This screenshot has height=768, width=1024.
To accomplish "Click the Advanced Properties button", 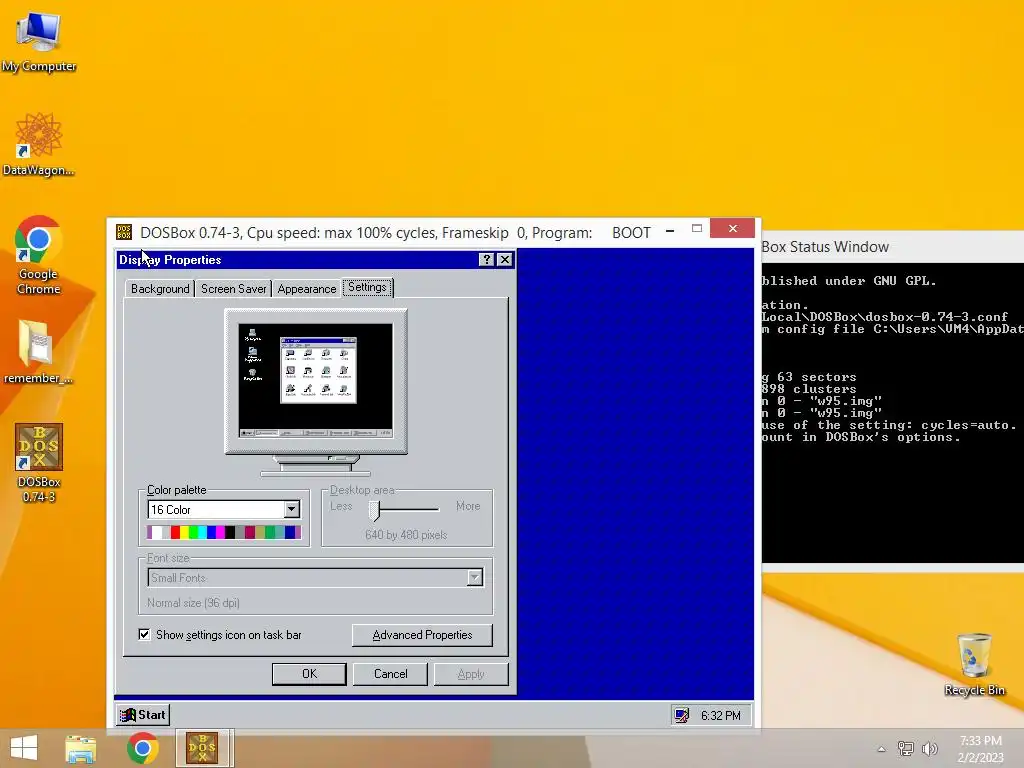I will coord(422,635).
